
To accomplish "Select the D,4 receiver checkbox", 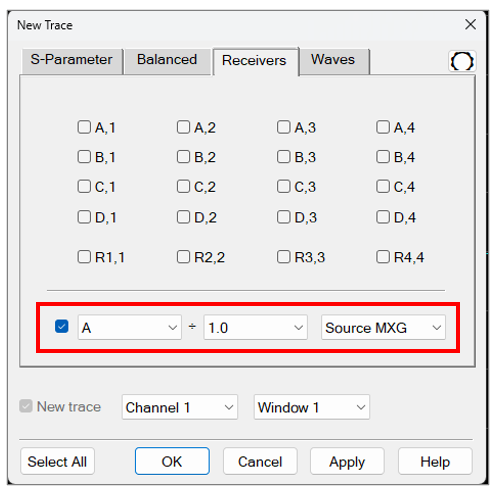I will click(383, 217).
